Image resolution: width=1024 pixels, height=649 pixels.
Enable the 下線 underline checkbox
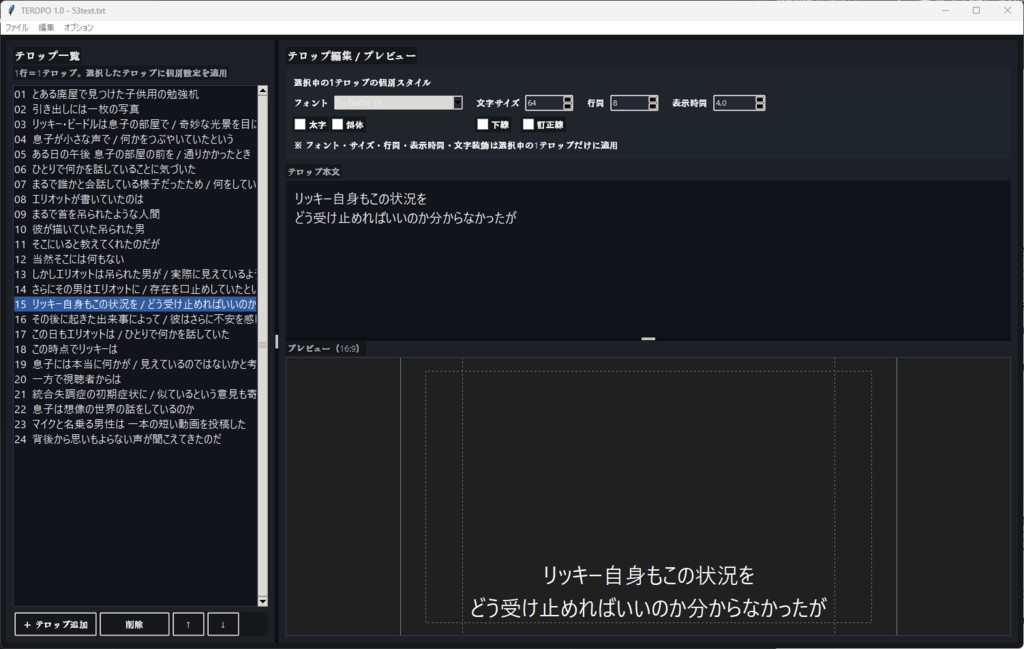pyautogui.click(x=483, y=124)
